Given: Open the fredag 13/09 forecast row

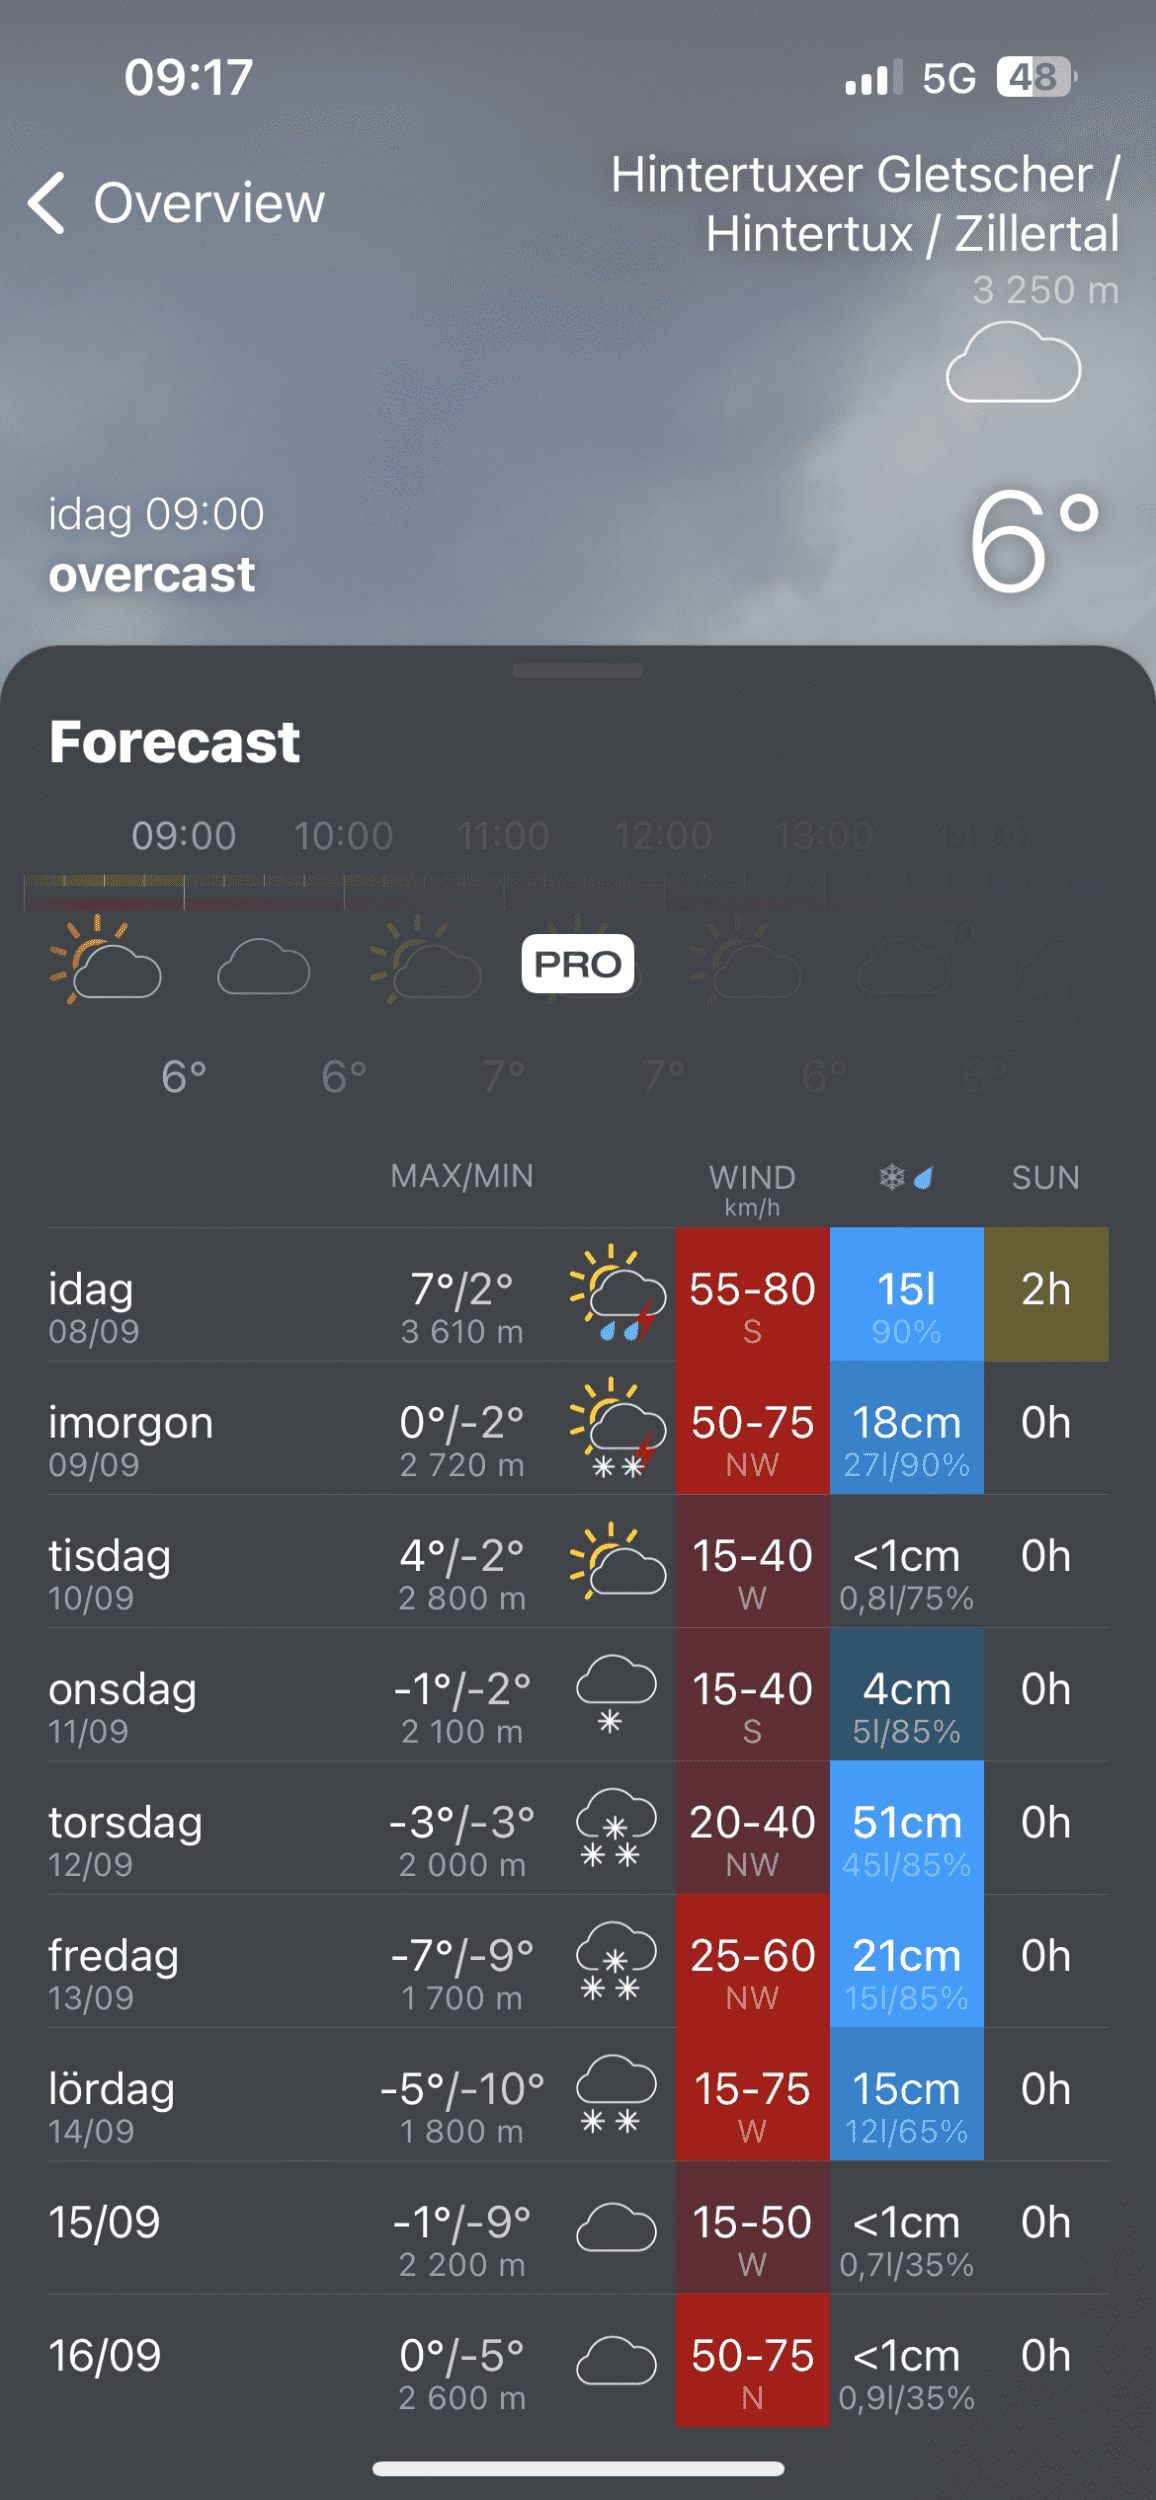Looking at the screenshot, I should tap(300, 1961).
